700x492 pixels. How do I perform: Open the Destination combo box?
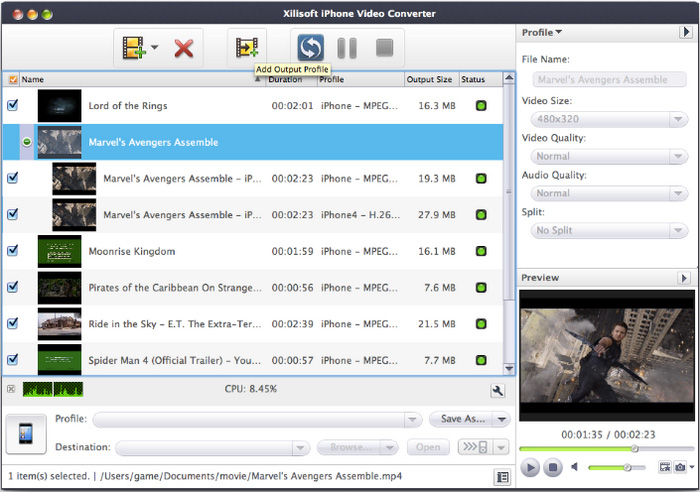pyautogui.click(x=212, y=448)
